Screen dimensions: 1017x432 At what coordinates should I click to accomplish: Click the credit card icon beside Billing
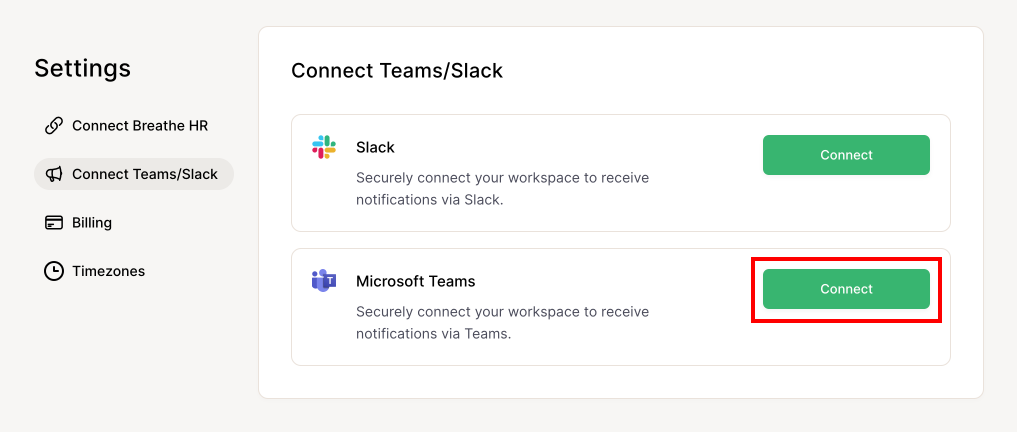54,222
